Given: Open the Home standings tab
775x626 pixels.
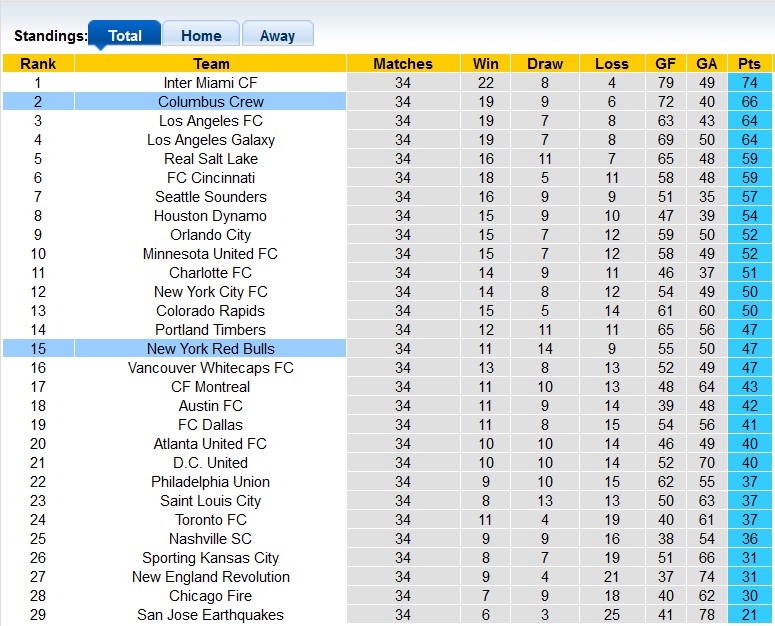Looking at the screenshot, I should click(x=201, y=35).
